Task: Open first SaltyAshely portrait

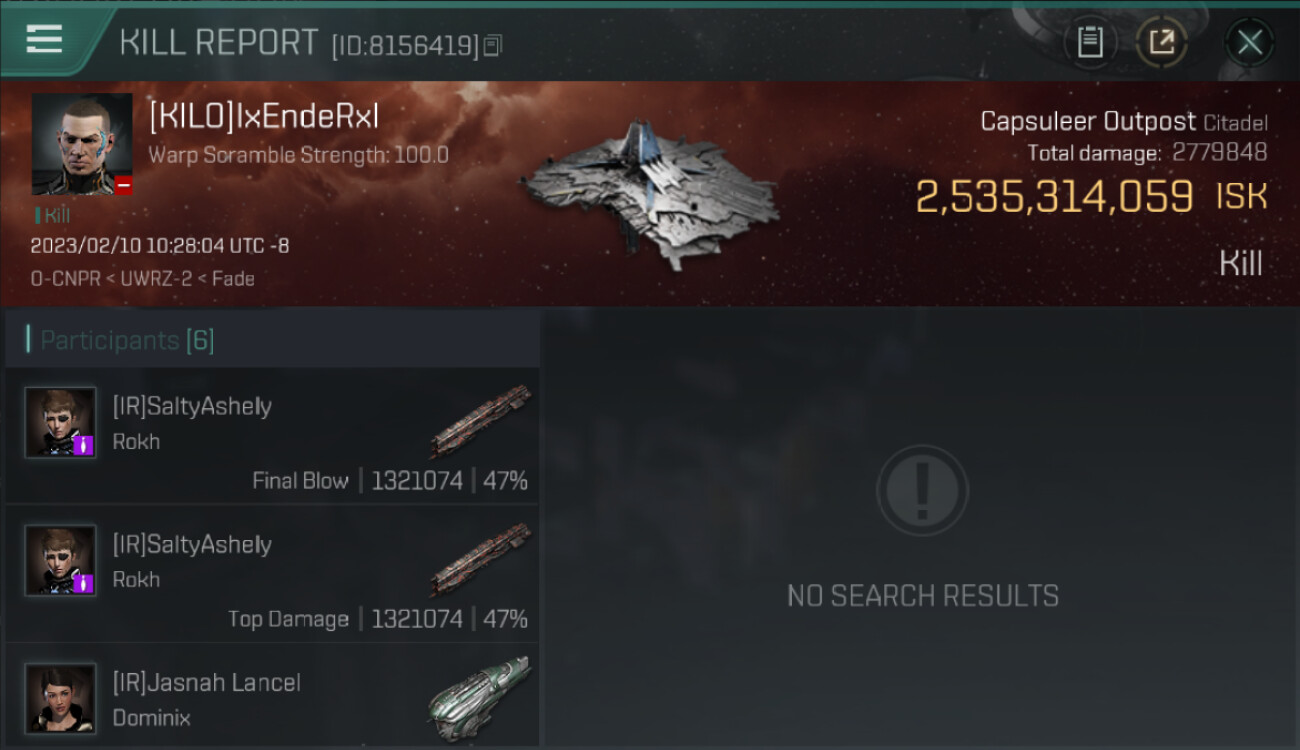Action: [x=61, y=423]
